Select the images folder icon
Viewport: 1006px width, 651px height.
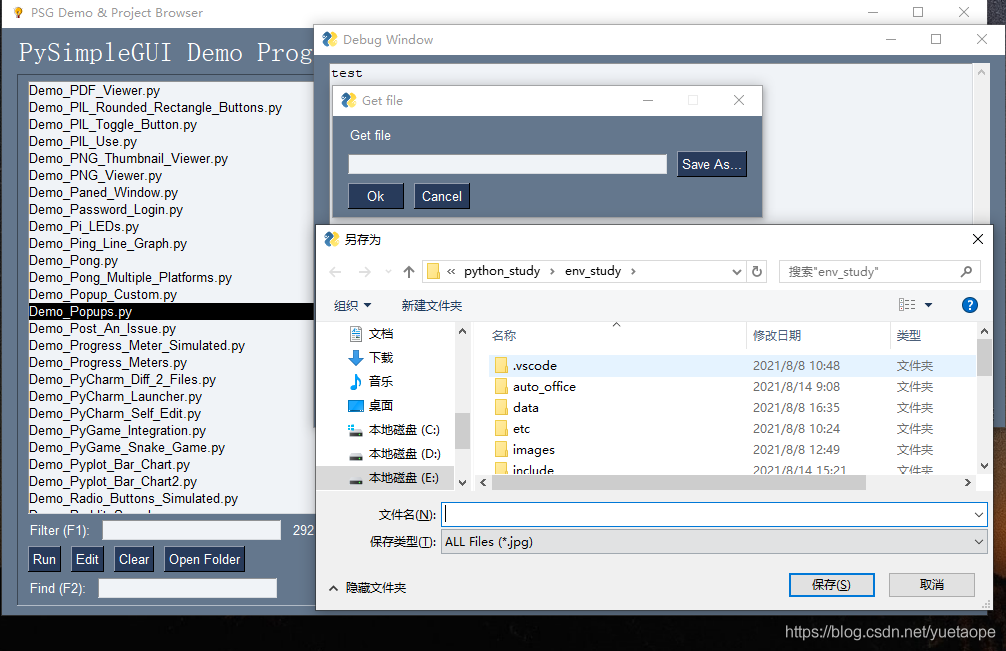tap(501, 450)
